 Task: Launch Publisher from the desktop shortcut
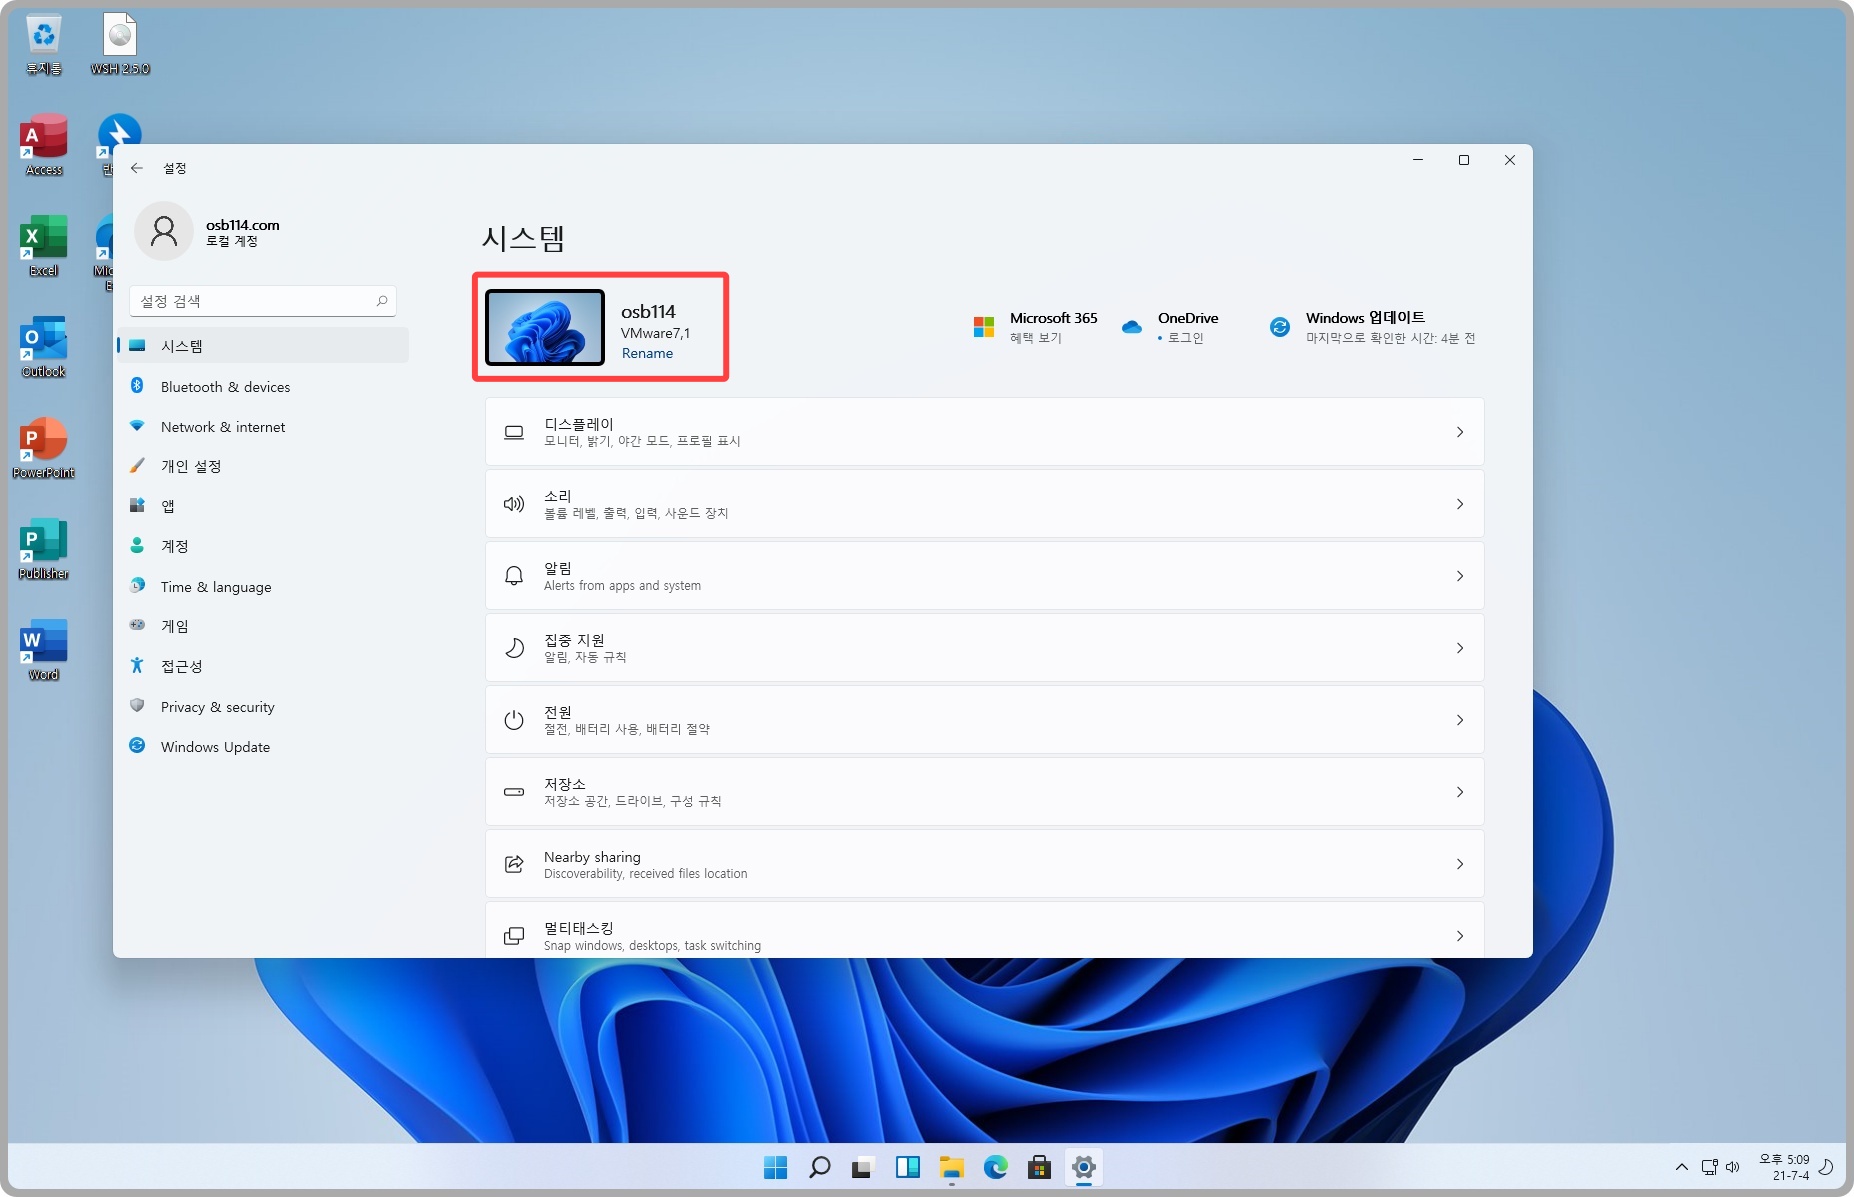pyautogui.click(x=44, y=550)
